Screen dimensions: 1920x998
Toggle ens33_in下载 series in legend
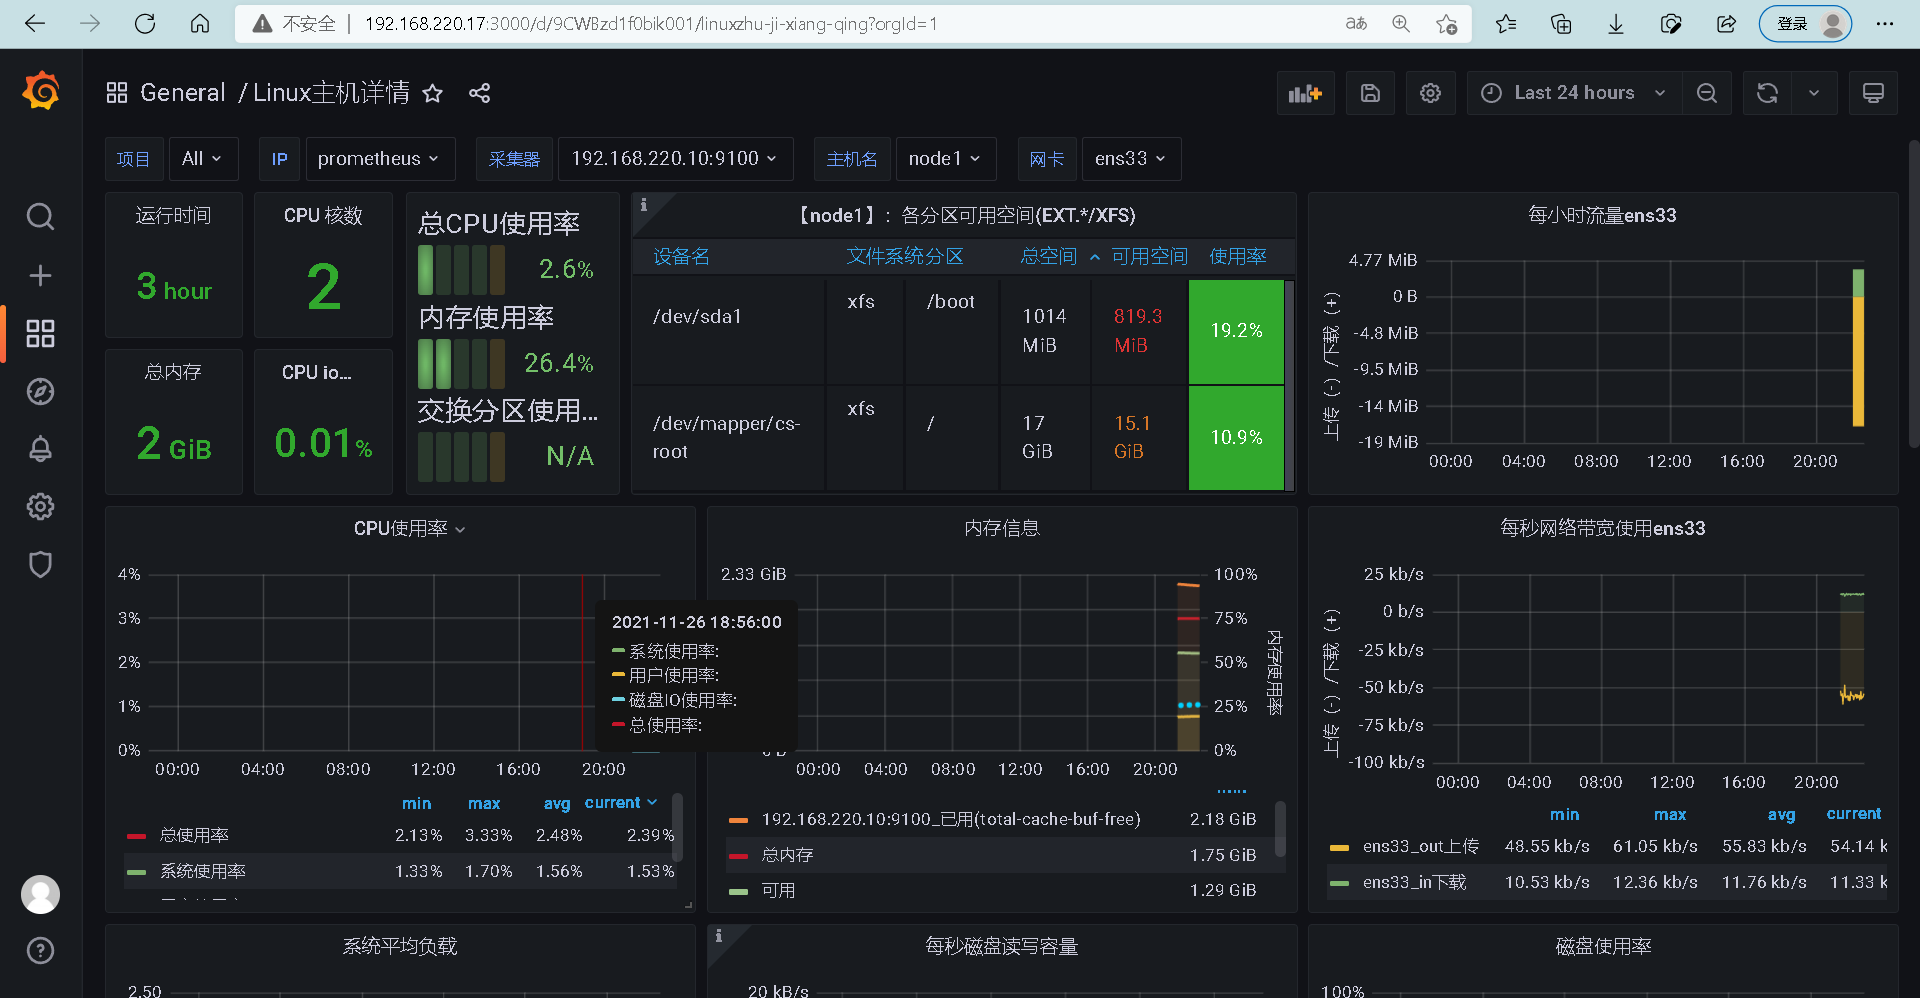click(1414, 882)
